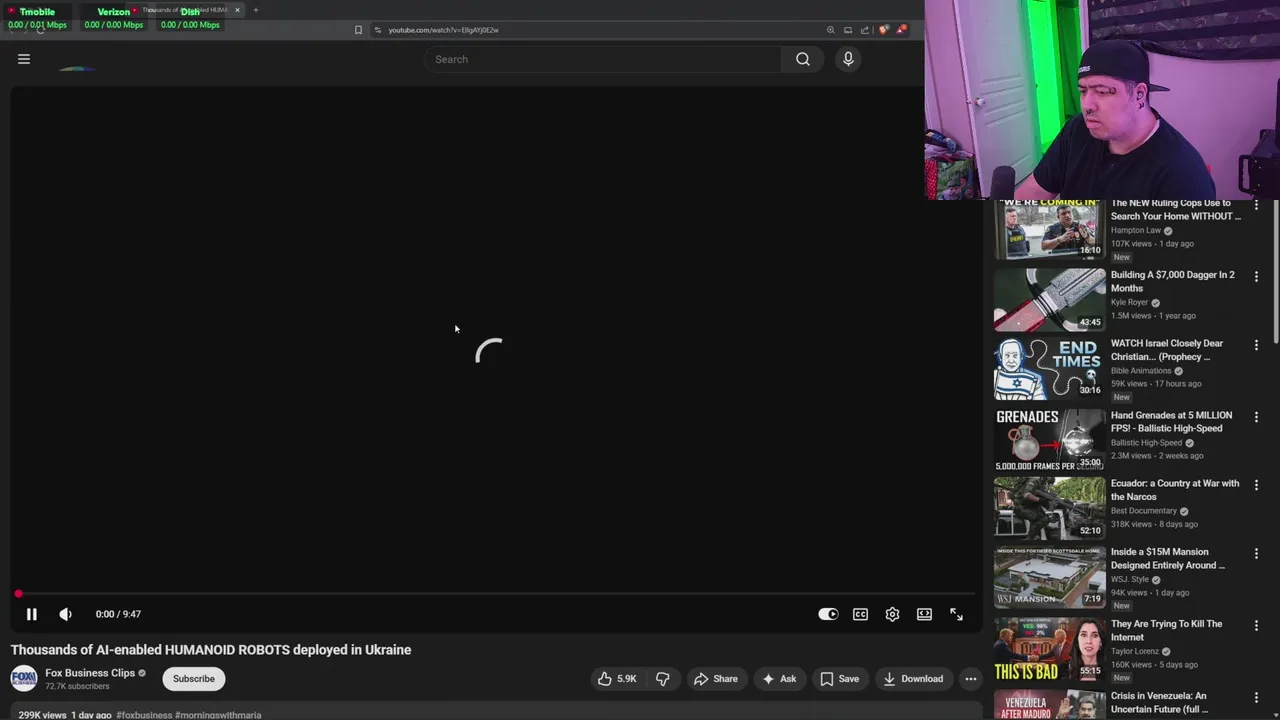Pause the video with the pause button
This screenshot has width=1280, height=720.
coord(31,614)
